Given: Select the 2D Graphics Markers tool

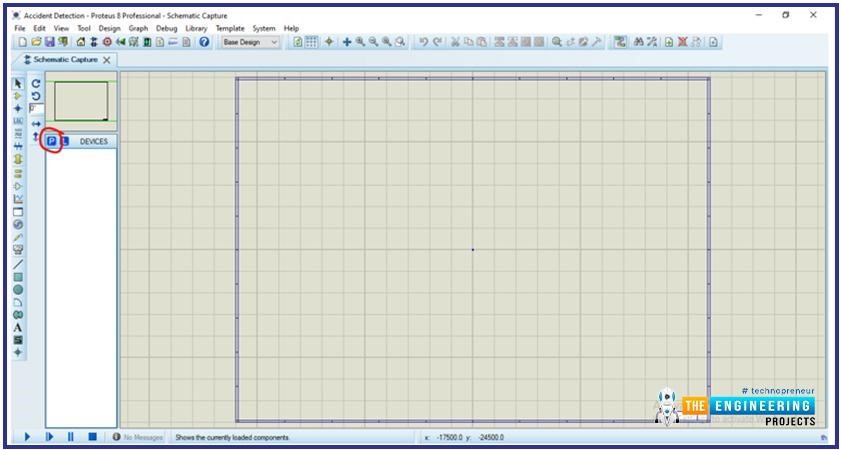Looking at the screenshot, I should pyautogui.click(x=18, y=352).
